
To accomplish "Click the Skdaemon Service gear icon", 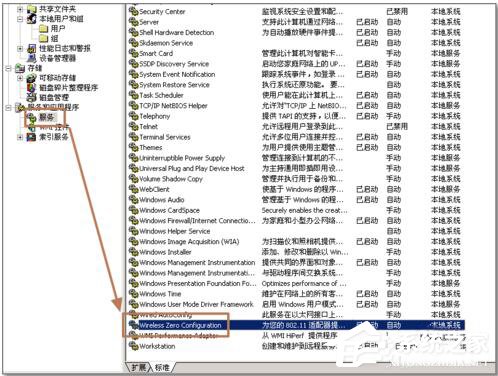I will point(133,42).
